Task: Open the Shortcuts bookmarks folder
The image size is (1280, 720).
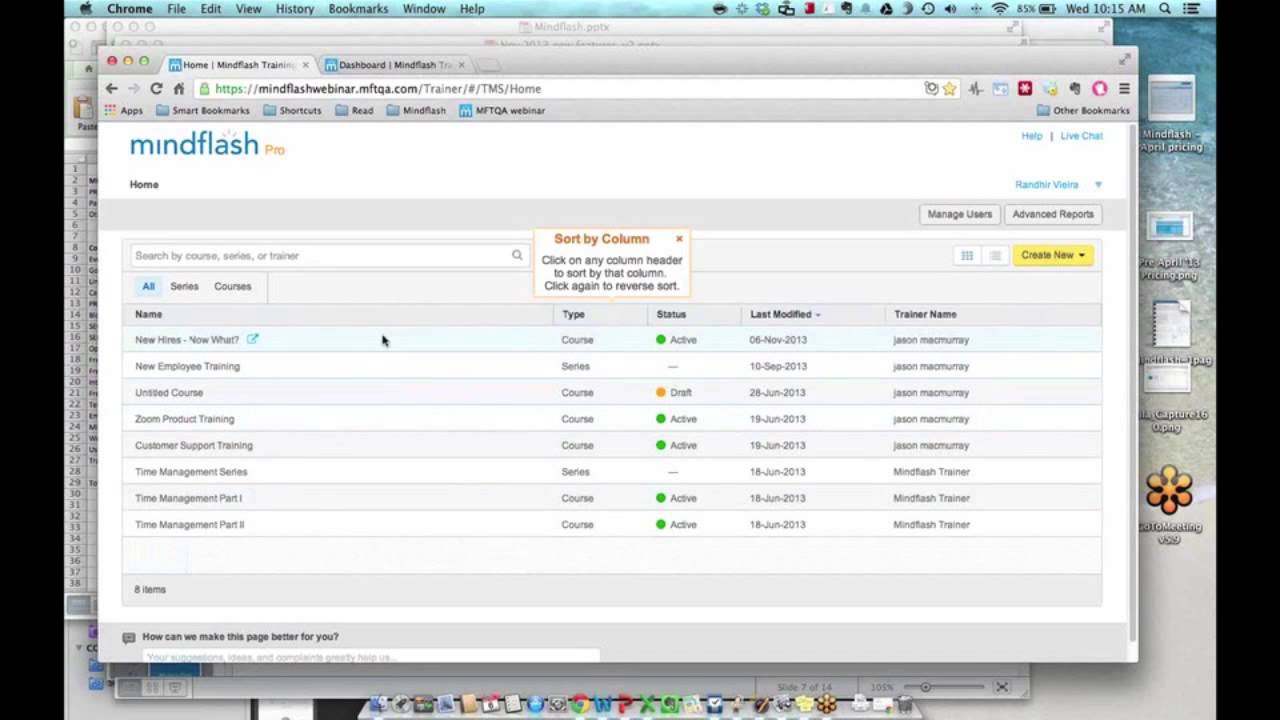Action: point(292,110)
